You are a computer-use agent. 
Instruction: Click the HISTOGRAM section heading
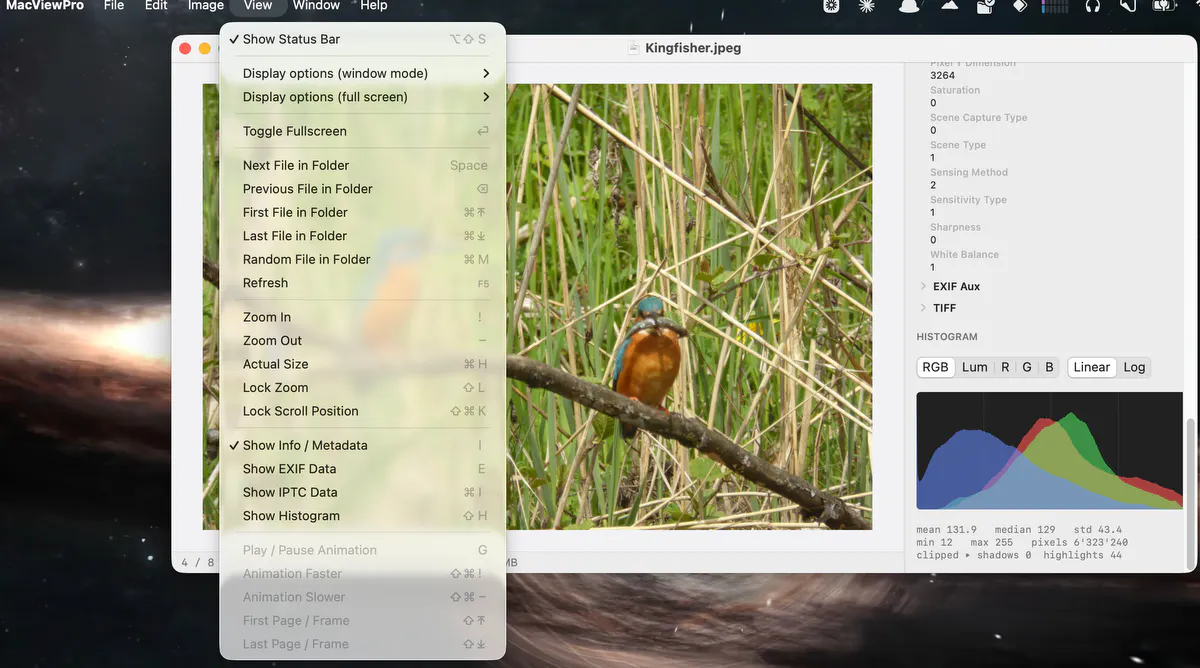pos(947,337)
